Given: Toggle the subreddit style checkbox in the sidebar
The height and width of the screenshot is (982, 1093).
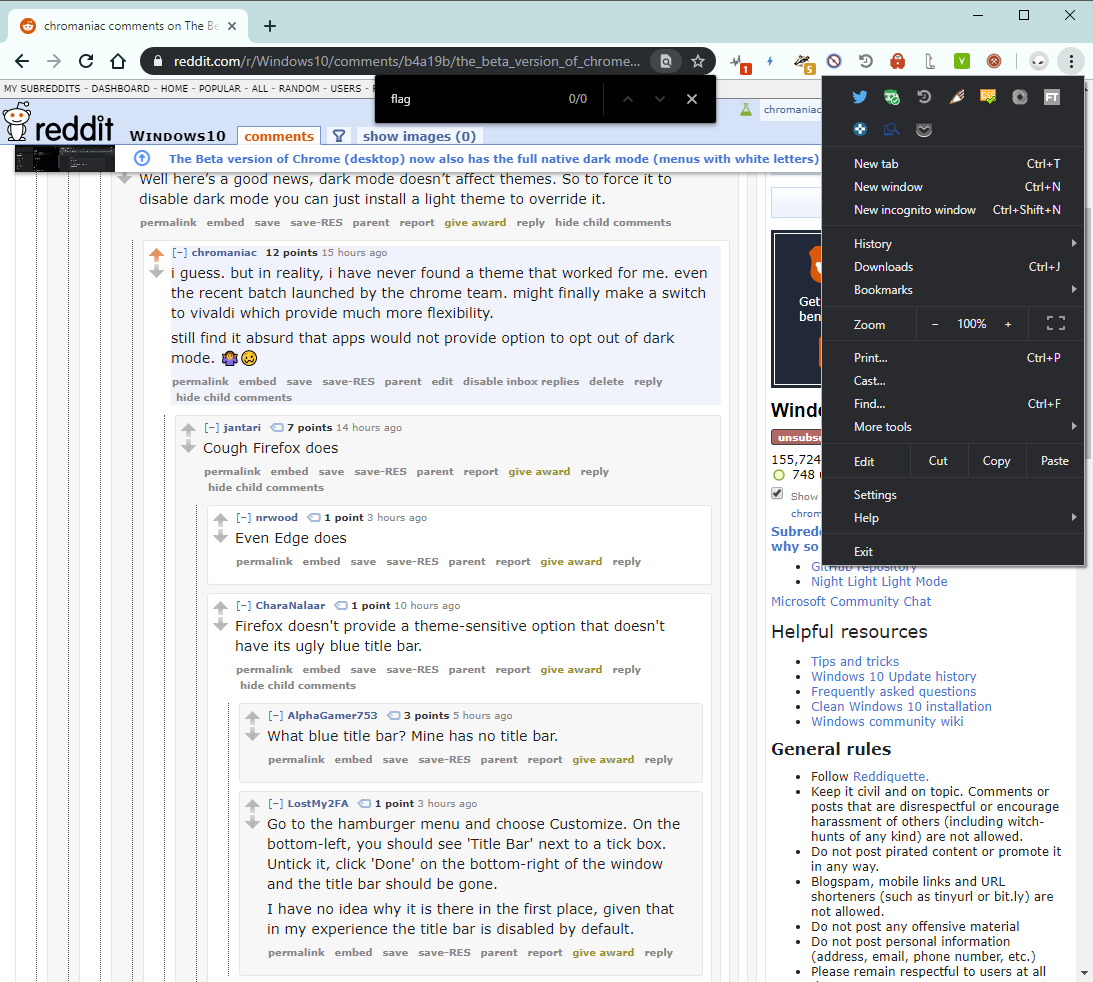Looking at the screenshot, I should 777,494.
